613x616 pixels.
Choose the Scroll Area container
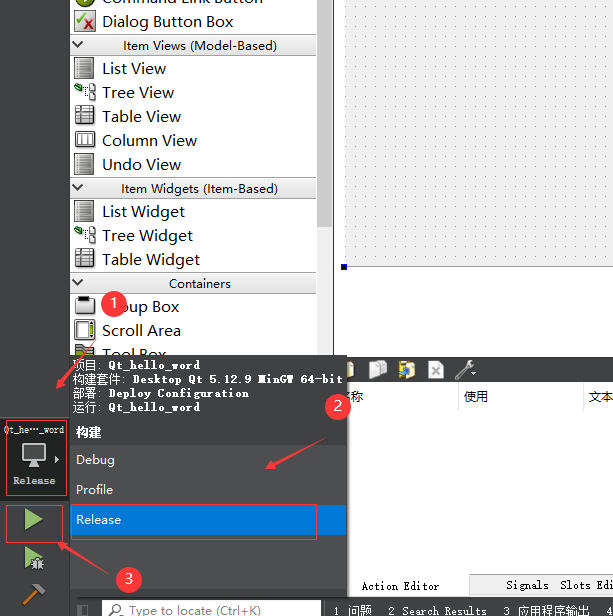[193, 330]
